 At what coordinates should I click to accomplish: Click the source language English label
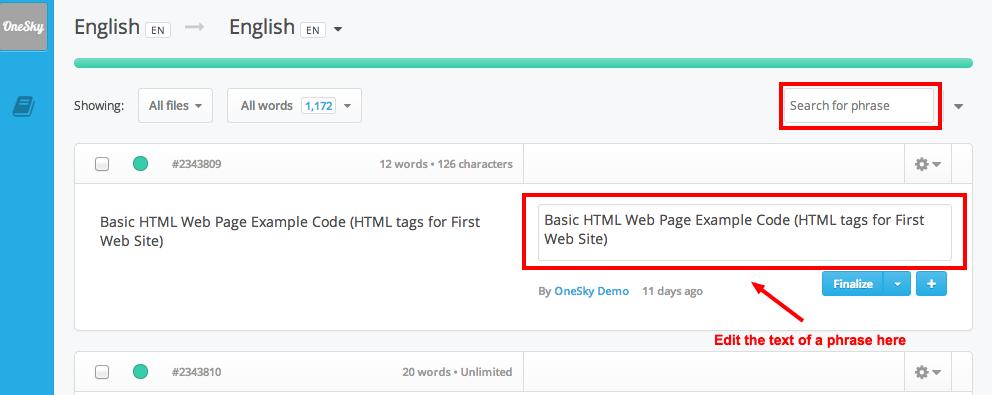(x=107, y=27)
